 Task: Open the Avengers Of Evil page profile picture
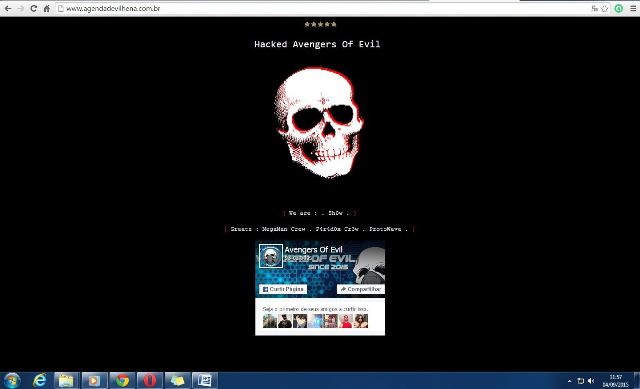coord(271,256)
